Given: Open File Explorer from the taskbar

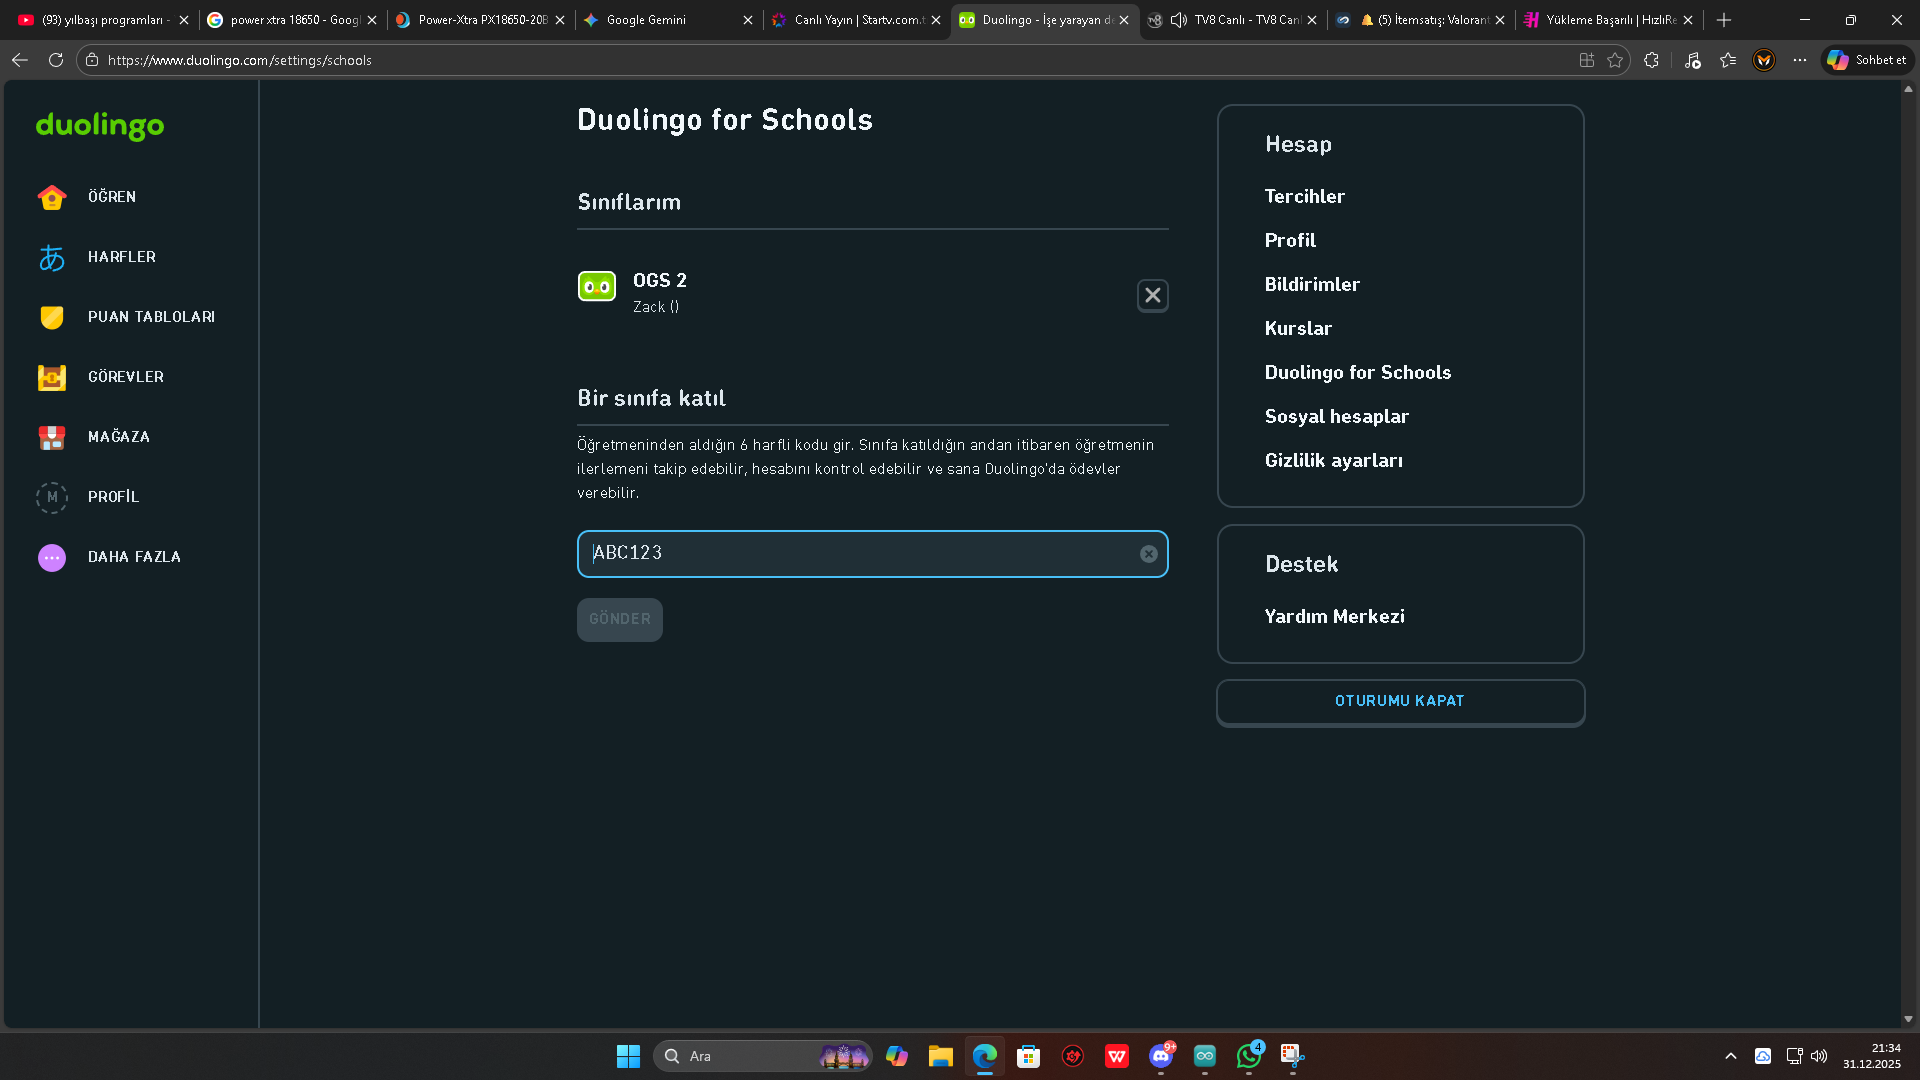Looking at the screenshot, I should point(940,1056).
